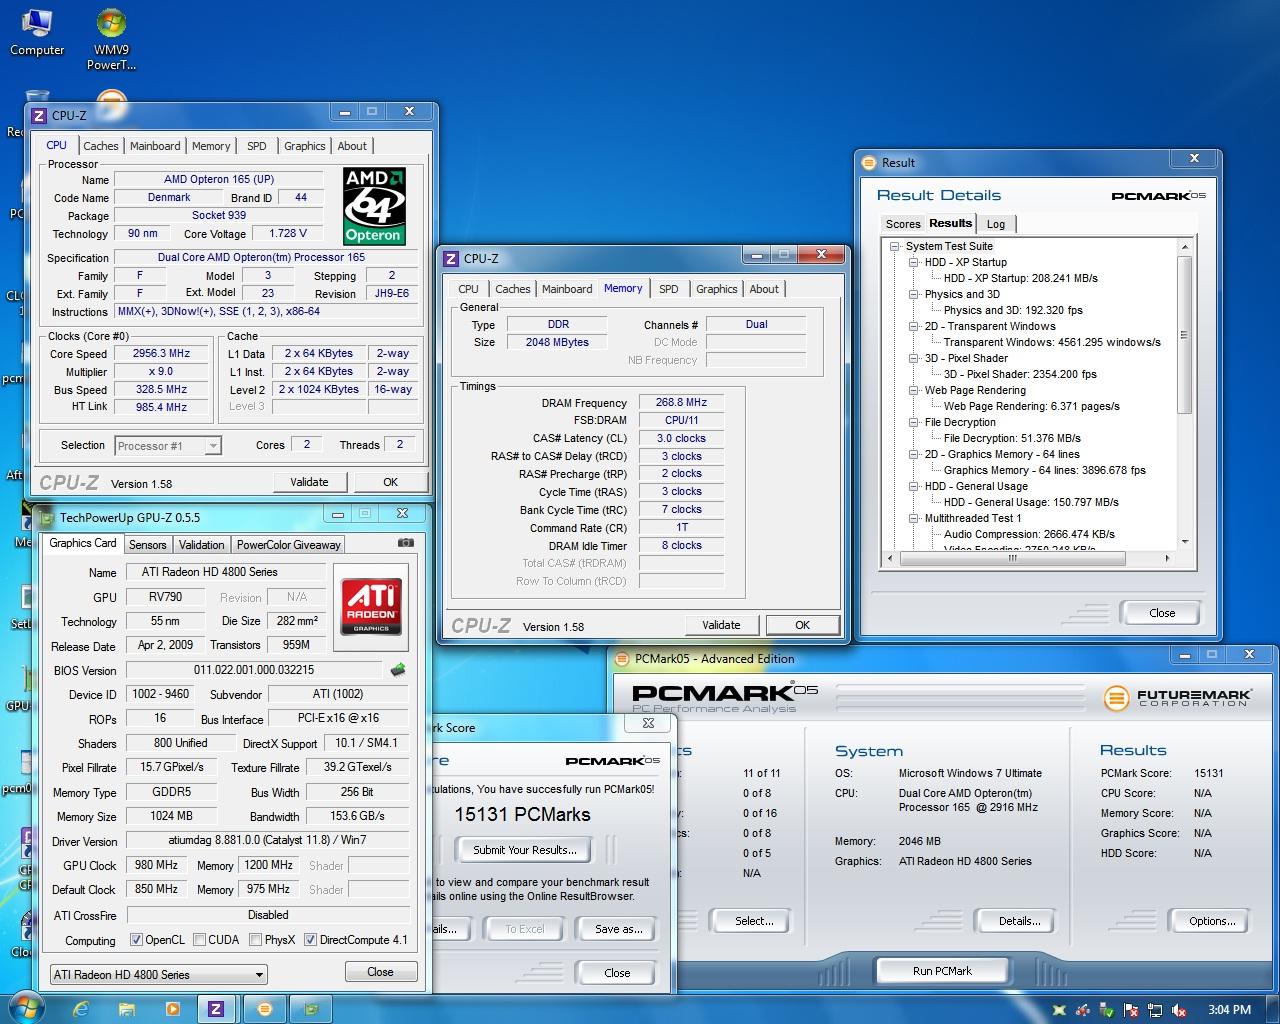Click the small X on PCMark score dialog

pos(648,723)
